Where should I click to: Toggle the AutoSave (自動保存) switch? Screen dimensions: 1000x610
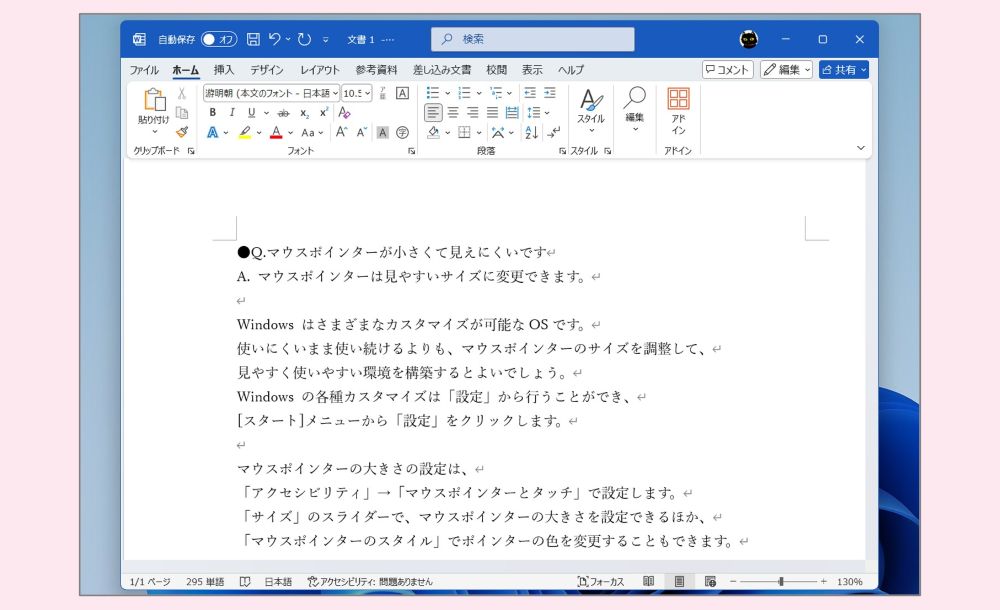click(x=219, y=40)
